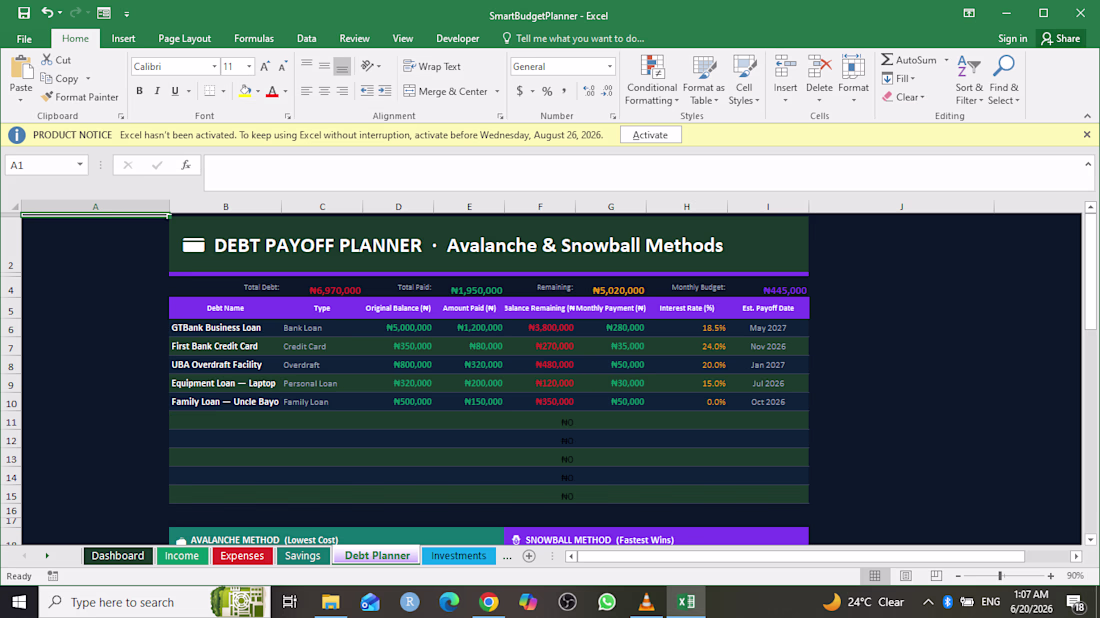This screenshot has width=1100, height=618.
Task: Expand the General number format dropdown
Action: (609, 67)
